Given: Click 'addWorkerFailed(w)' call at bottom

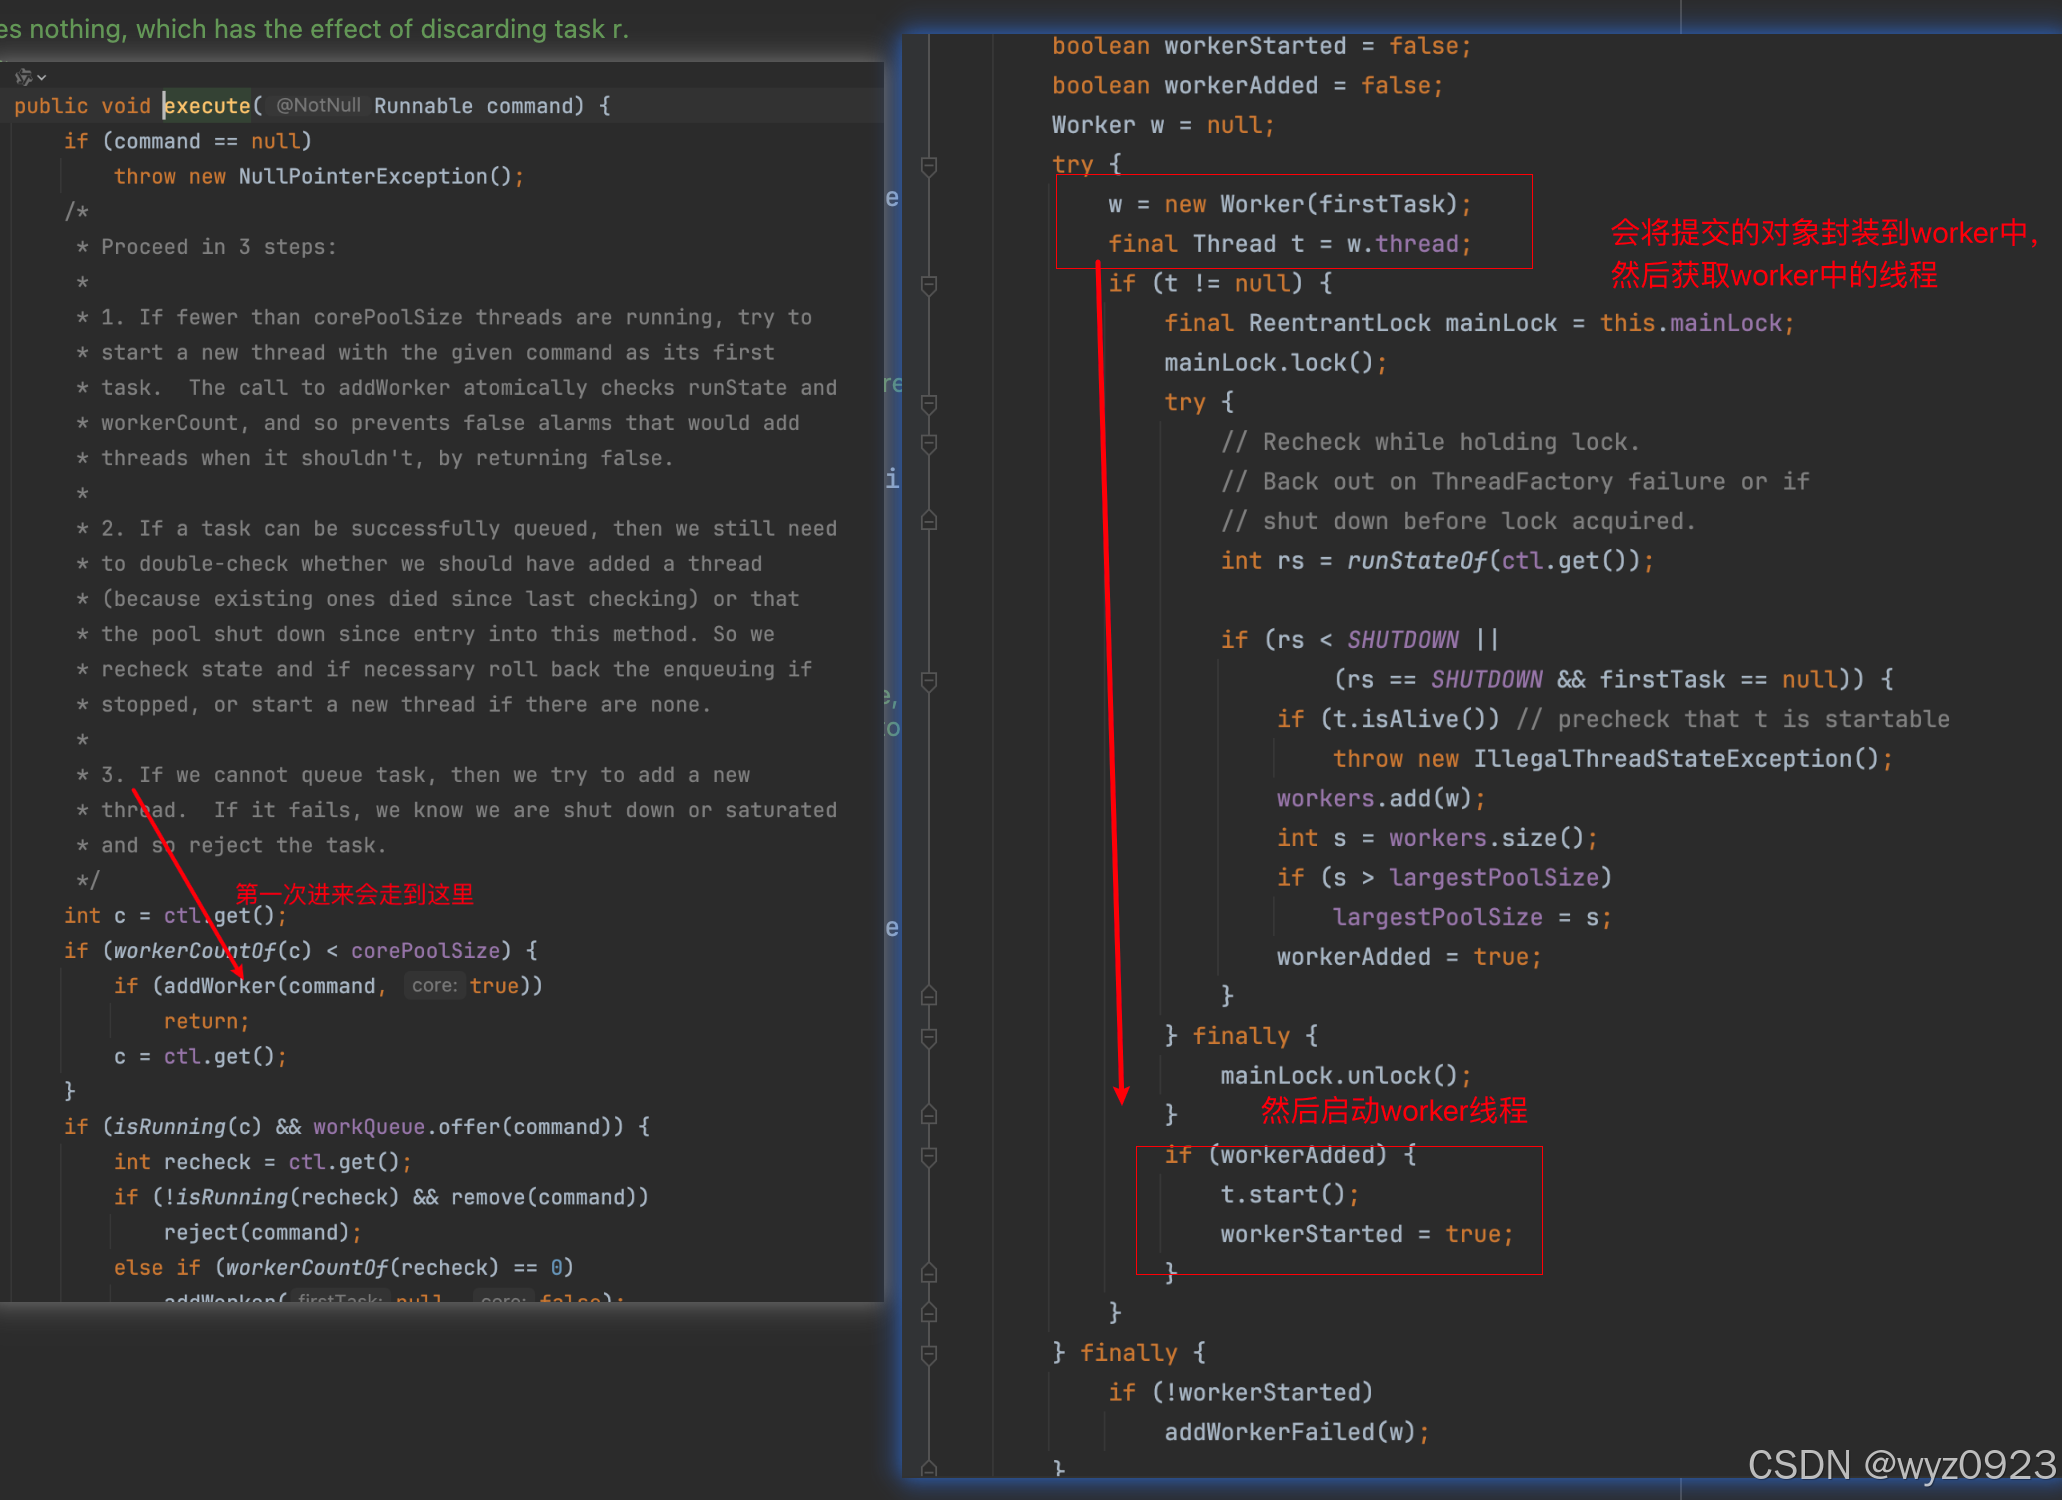Looking at the screenshot, I should point(1289,1432).
